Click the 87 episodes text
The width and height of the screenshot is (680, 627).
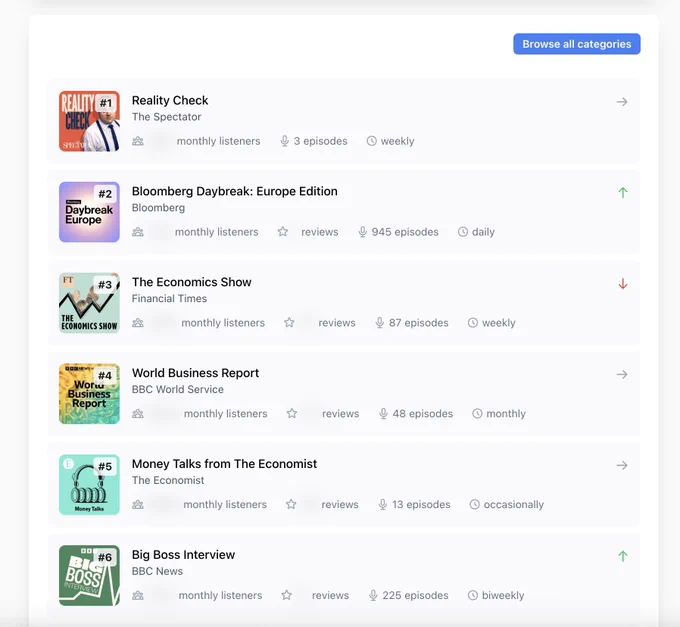[x=418, y=323]
